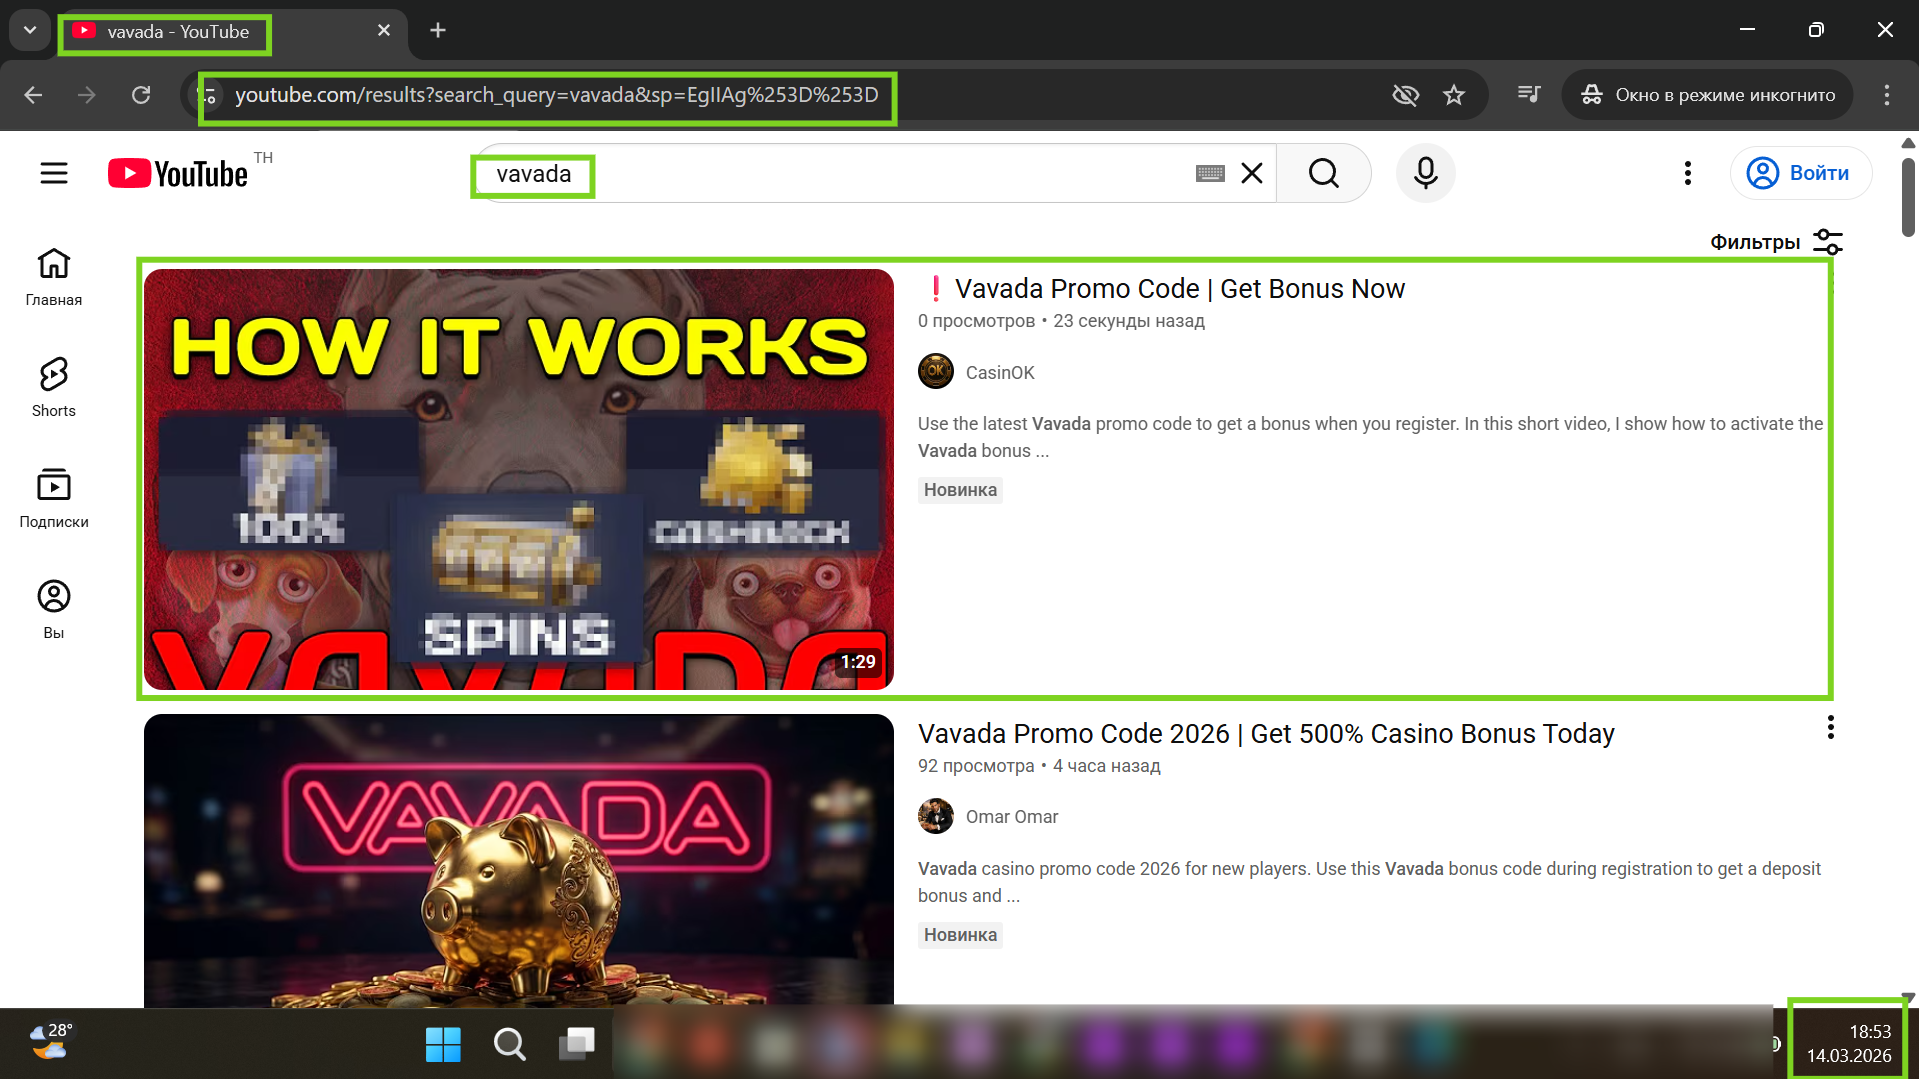Open options menu for Vavada Promo Code 2026 video
Viewport: 1919px width, 1079px height.
(x=1830, y=728)
